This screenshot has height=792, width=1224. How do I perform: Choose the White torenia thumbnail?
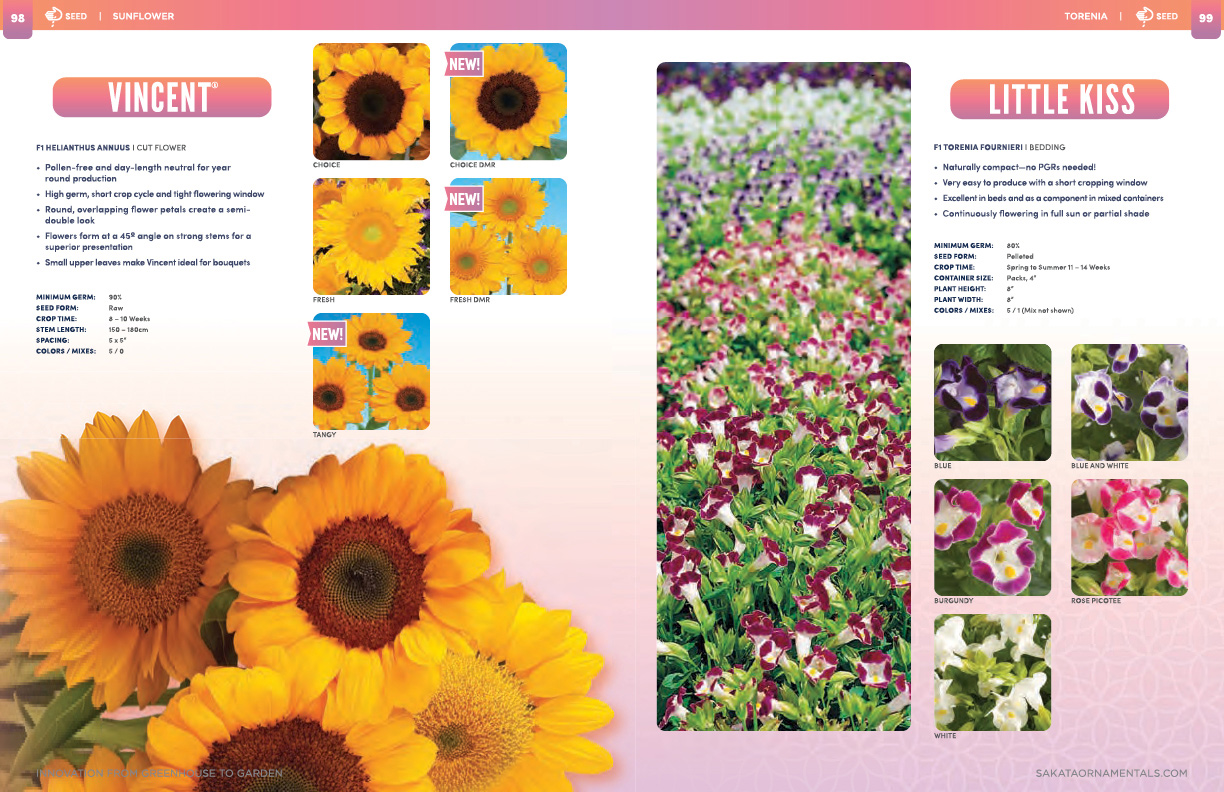992,672
